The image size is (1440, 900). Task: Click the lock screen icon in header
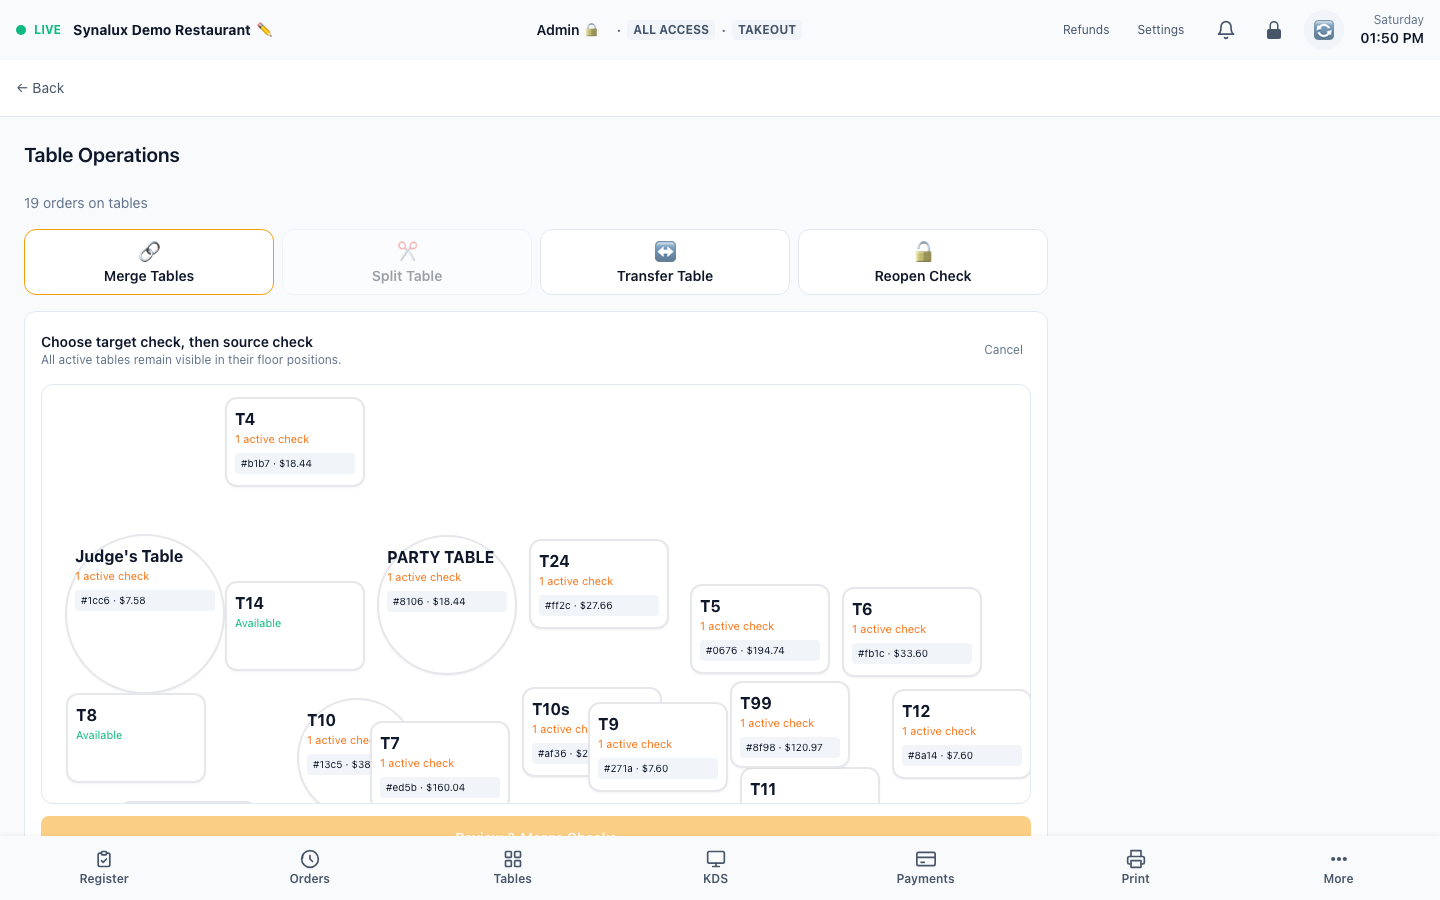[1274, 30]
